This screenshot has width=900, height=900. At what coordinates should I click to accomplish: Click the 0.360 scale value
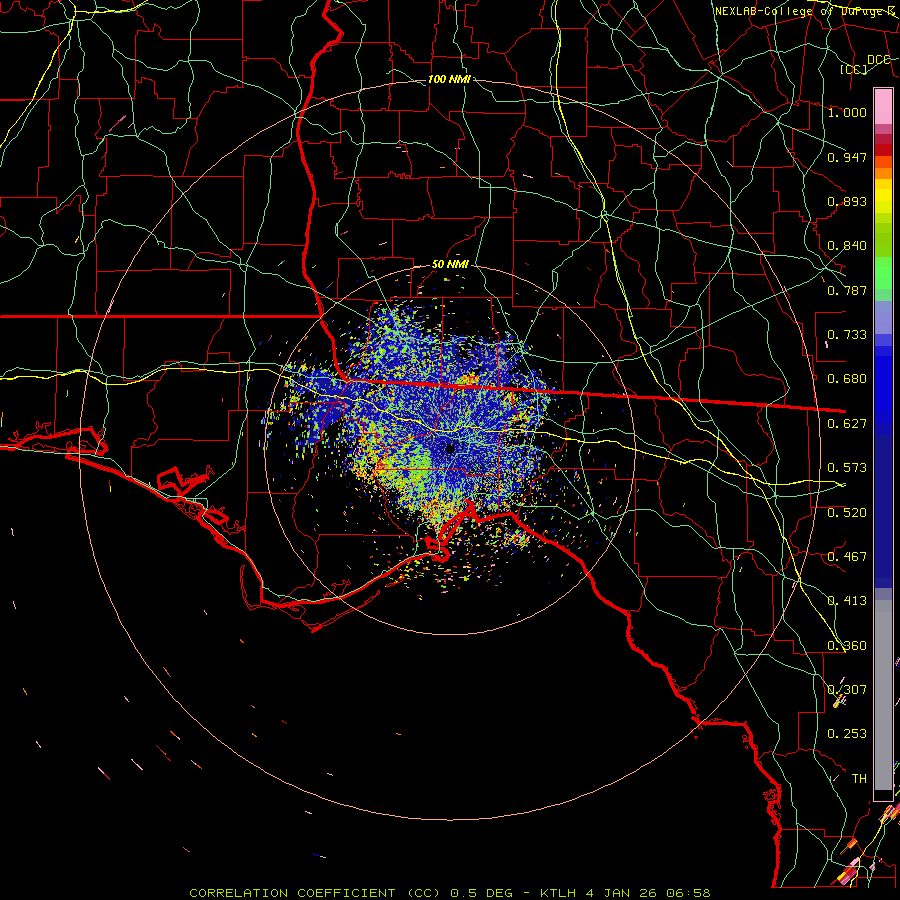pos(847,646)
